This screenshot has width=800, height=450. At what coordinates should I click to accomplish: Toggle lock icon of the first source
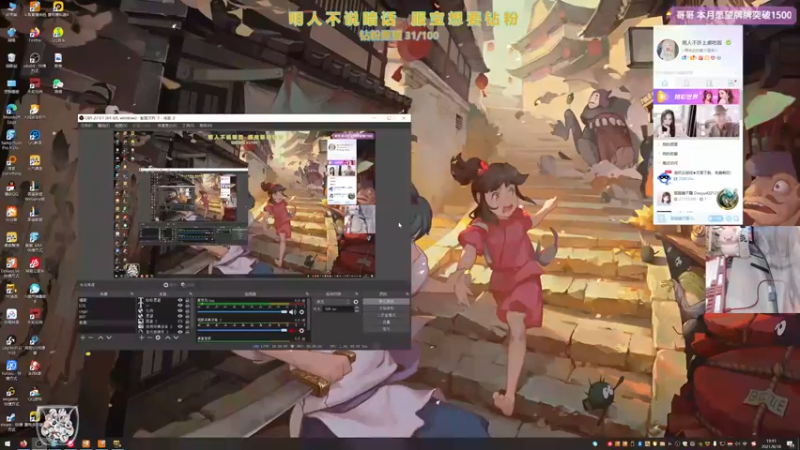187,300
